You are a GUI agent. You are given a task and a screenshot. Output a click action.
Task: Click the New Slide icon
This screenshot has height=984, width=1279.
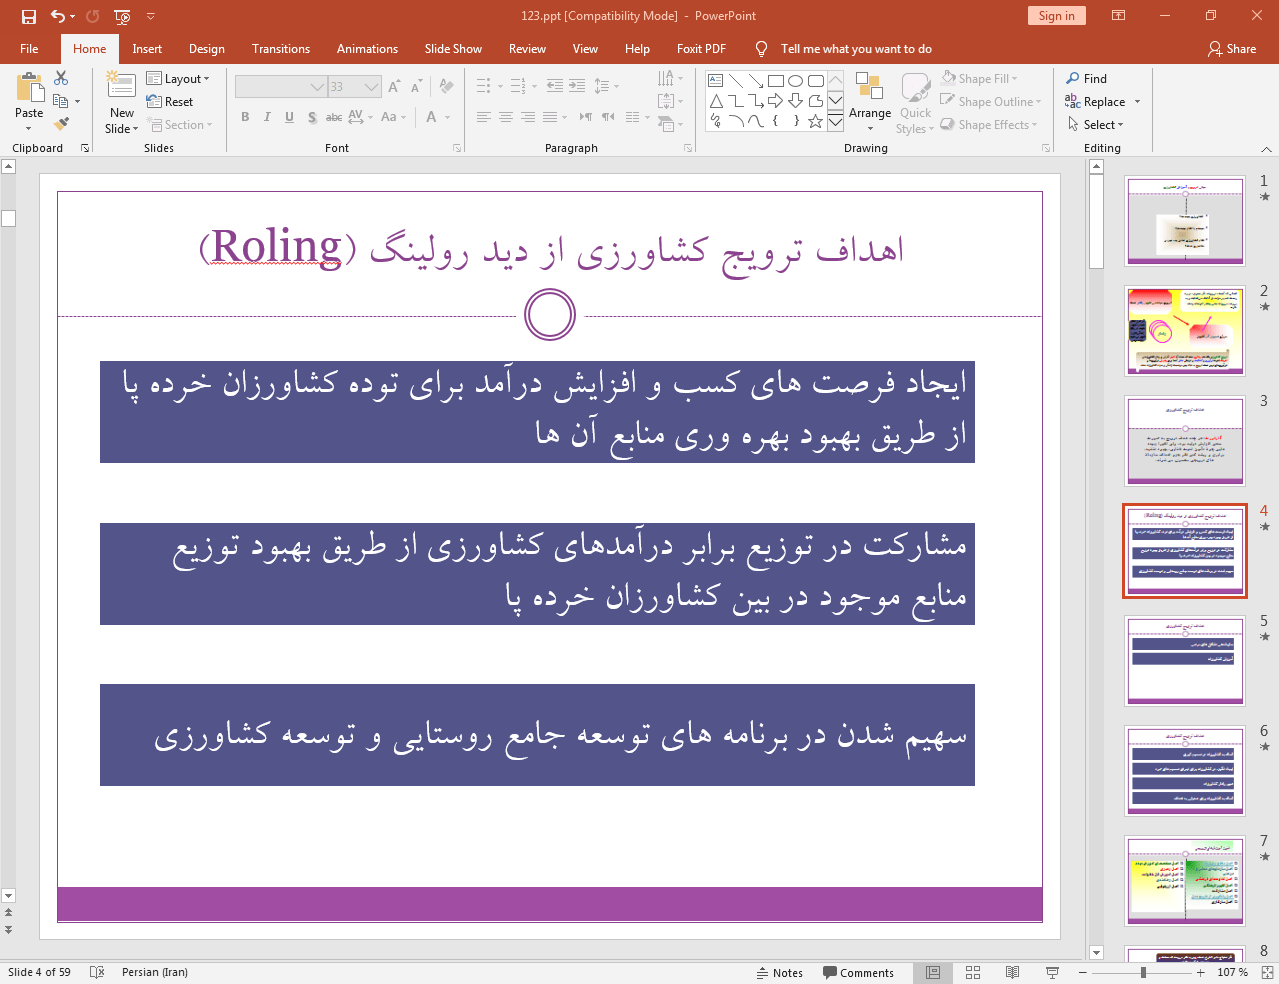click(x=121, y=86)
